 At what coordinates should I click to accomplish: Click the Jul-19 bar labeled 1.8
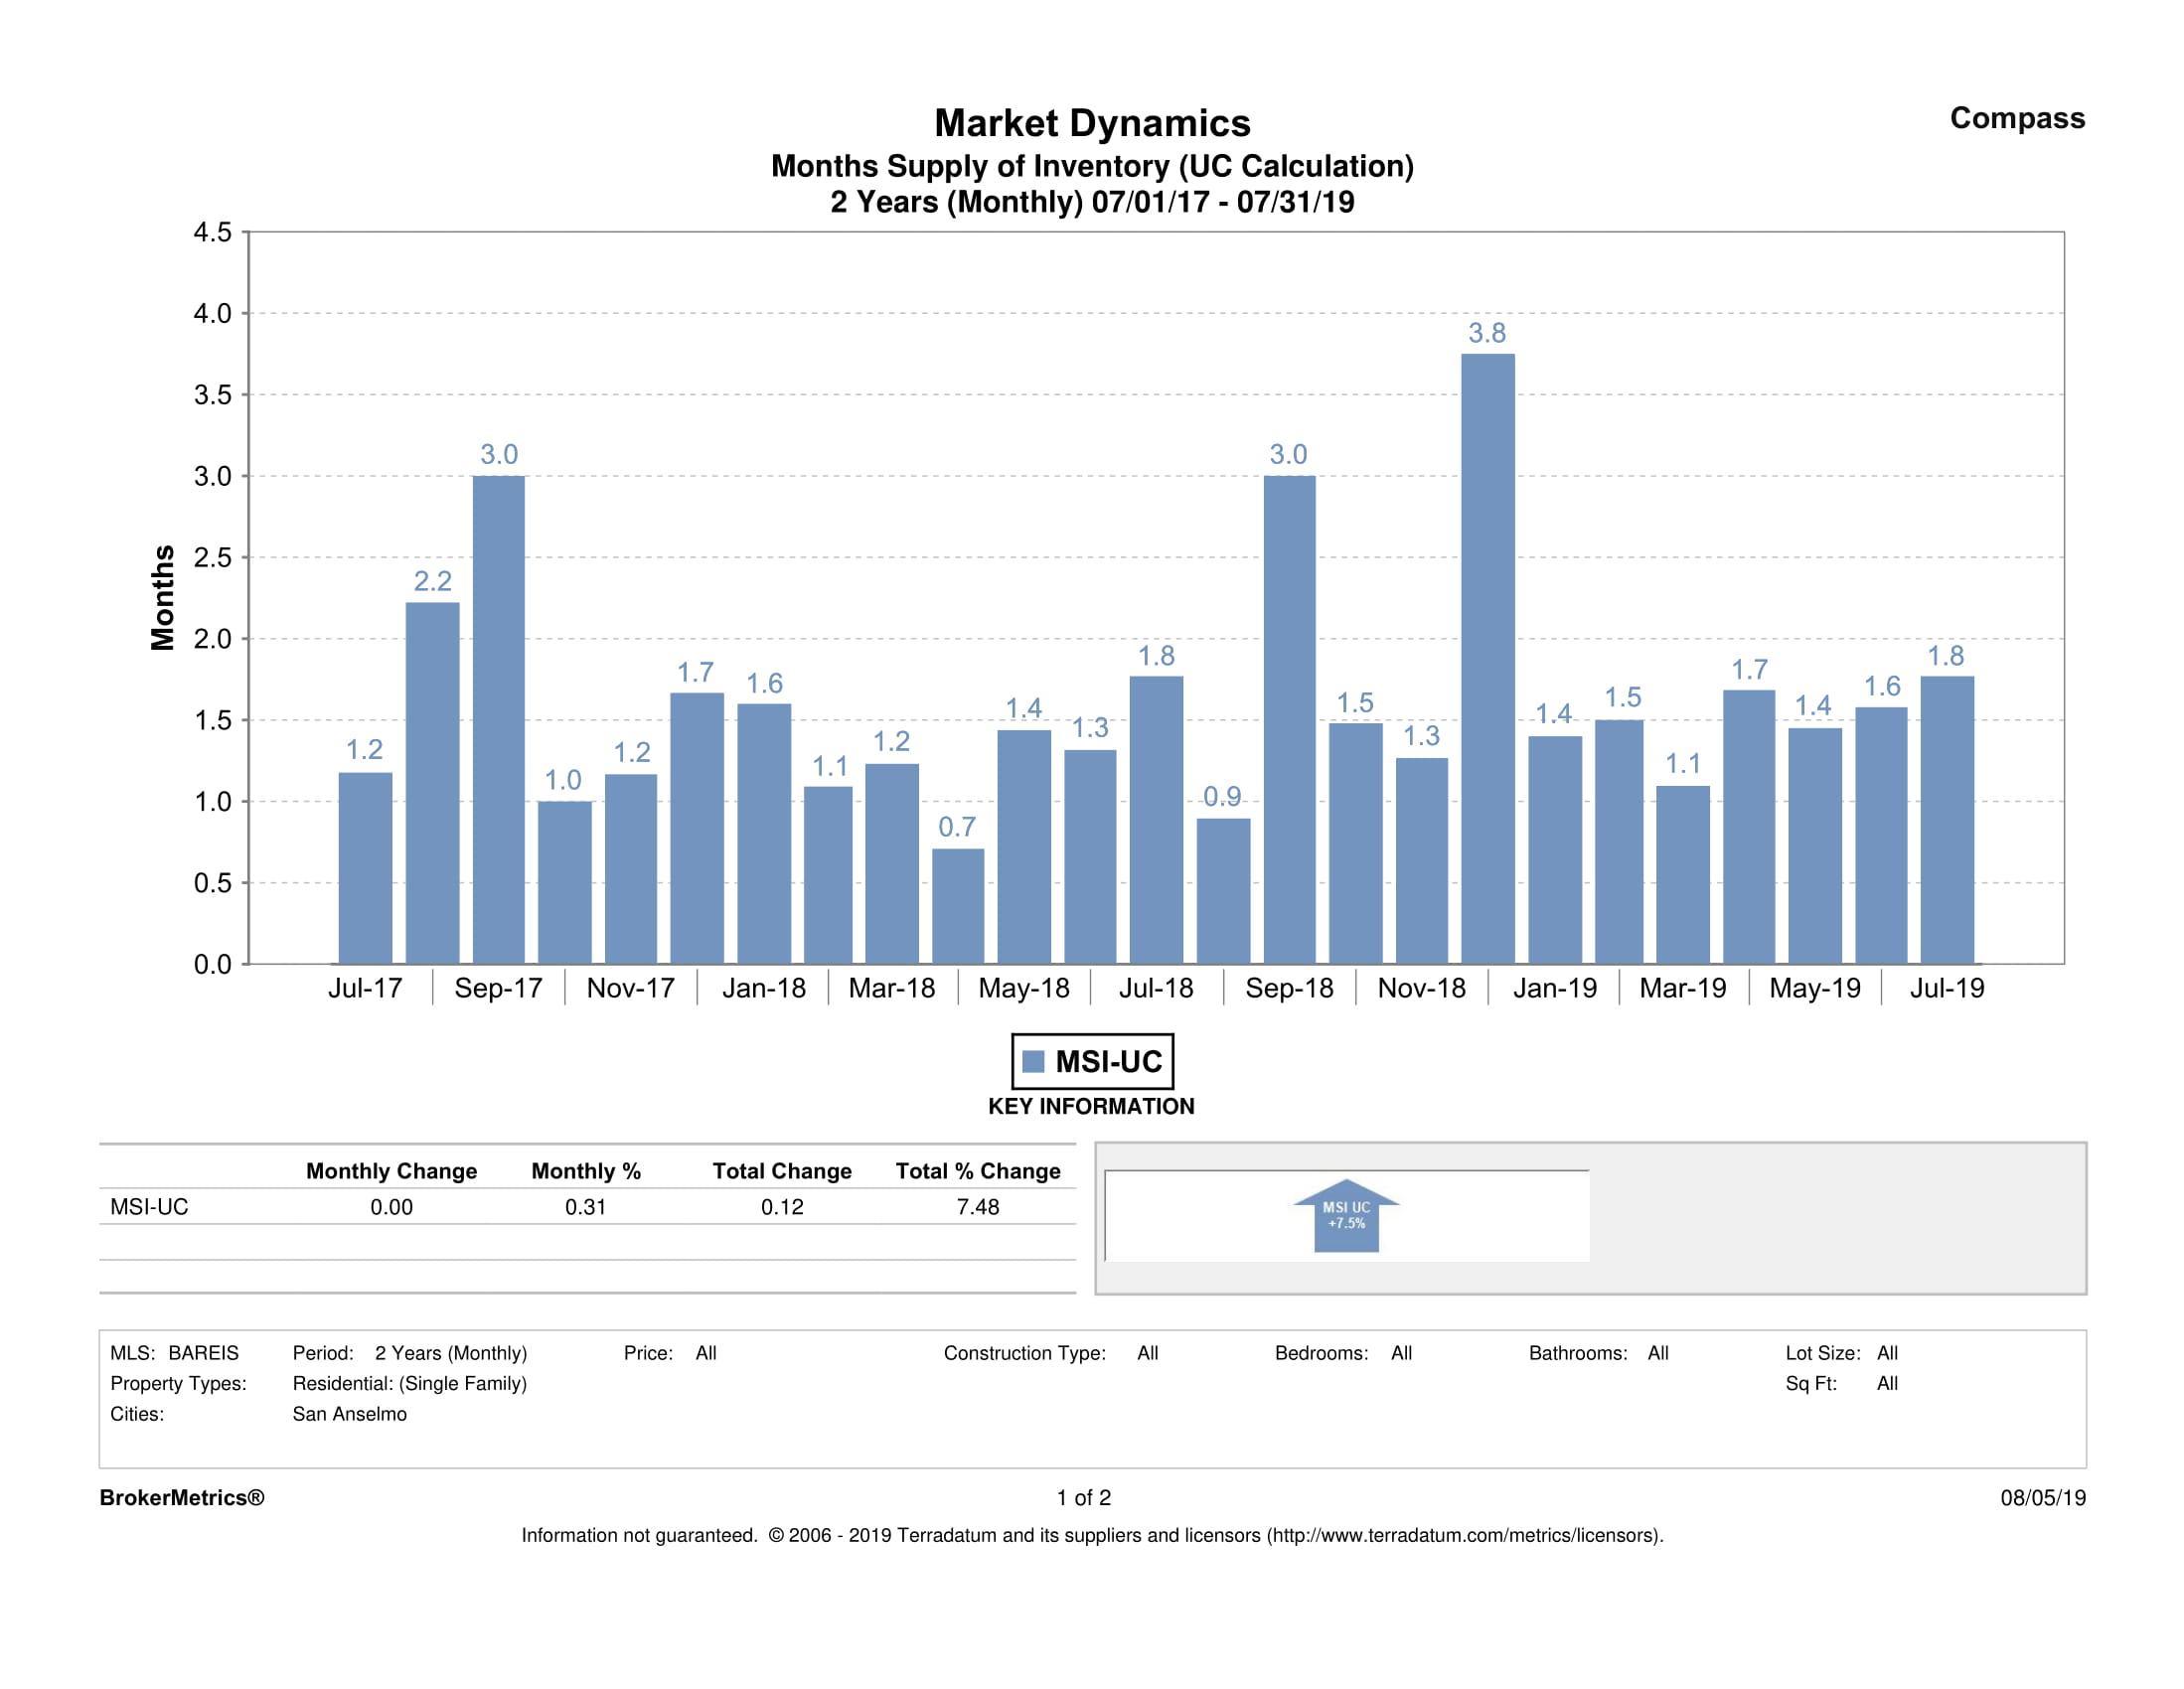coord(1946,820)
